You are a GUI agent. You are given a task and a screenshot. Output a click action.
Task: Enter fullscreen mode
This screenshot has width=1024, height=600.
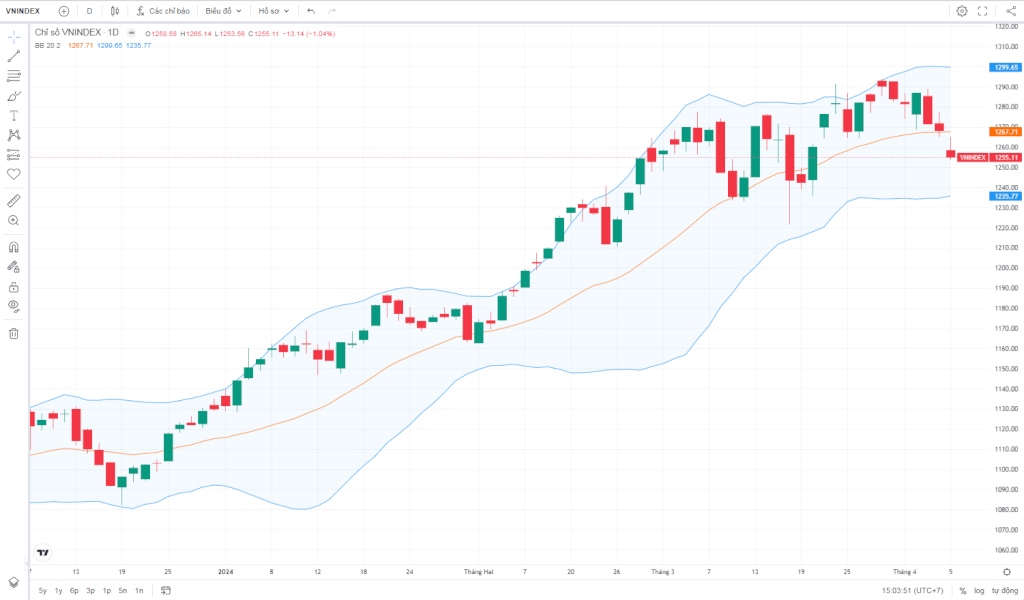tap(982, 11)
